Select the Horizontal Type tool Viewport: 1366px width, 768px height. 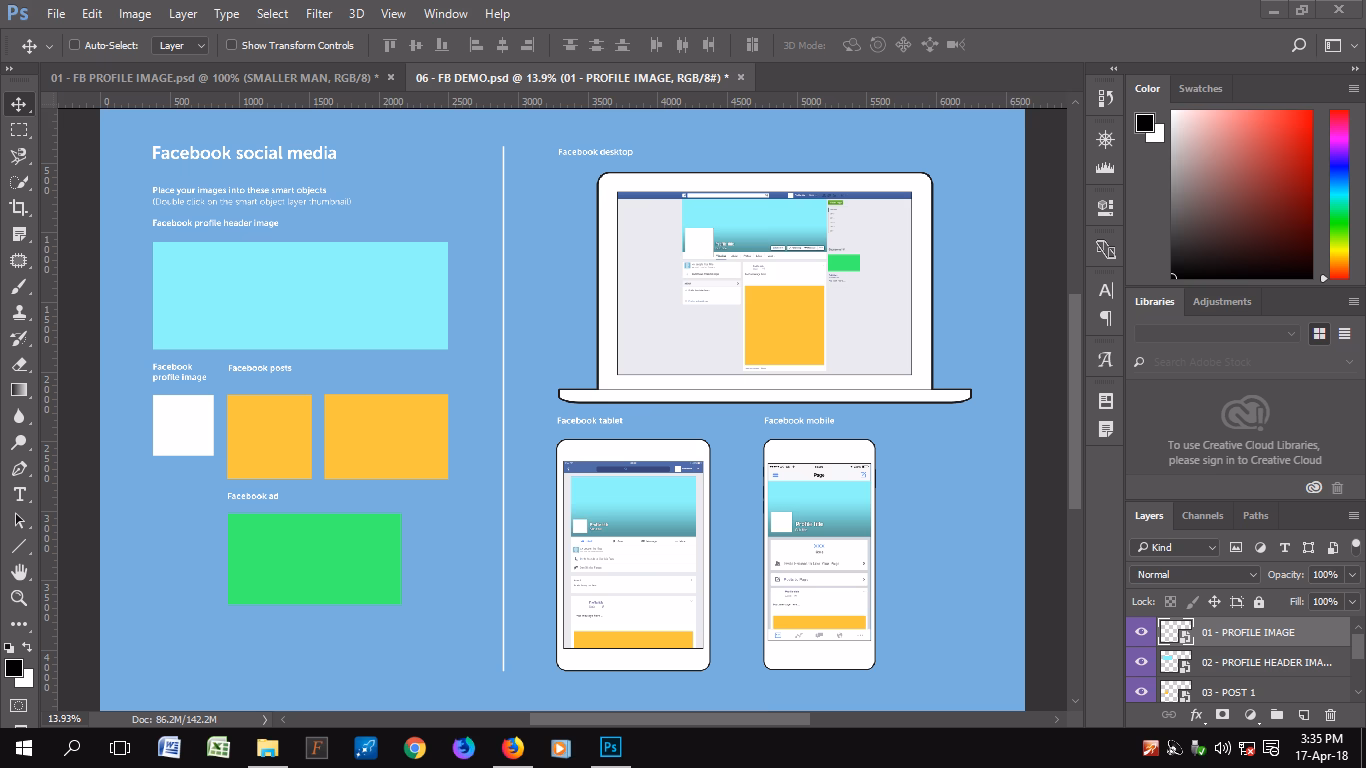(x=19, y=495)
